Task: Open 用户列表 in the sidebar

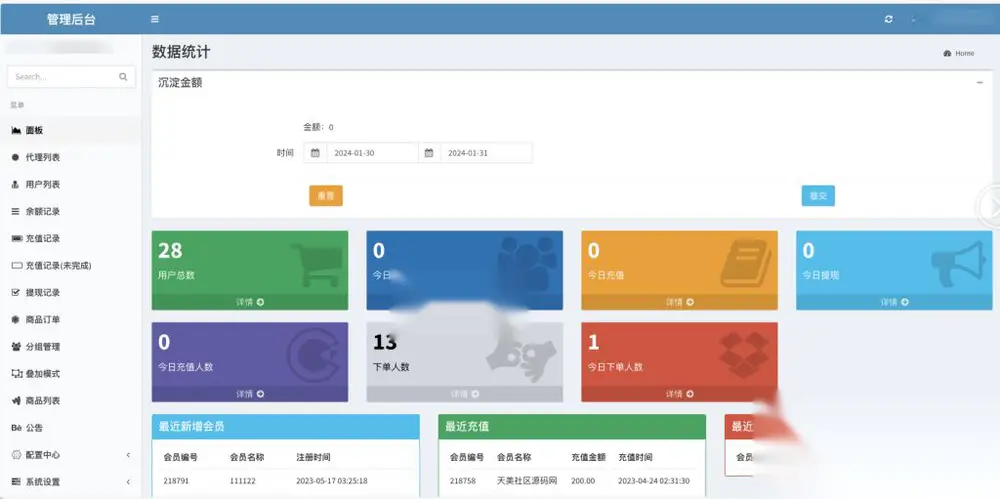Action: 70,184
